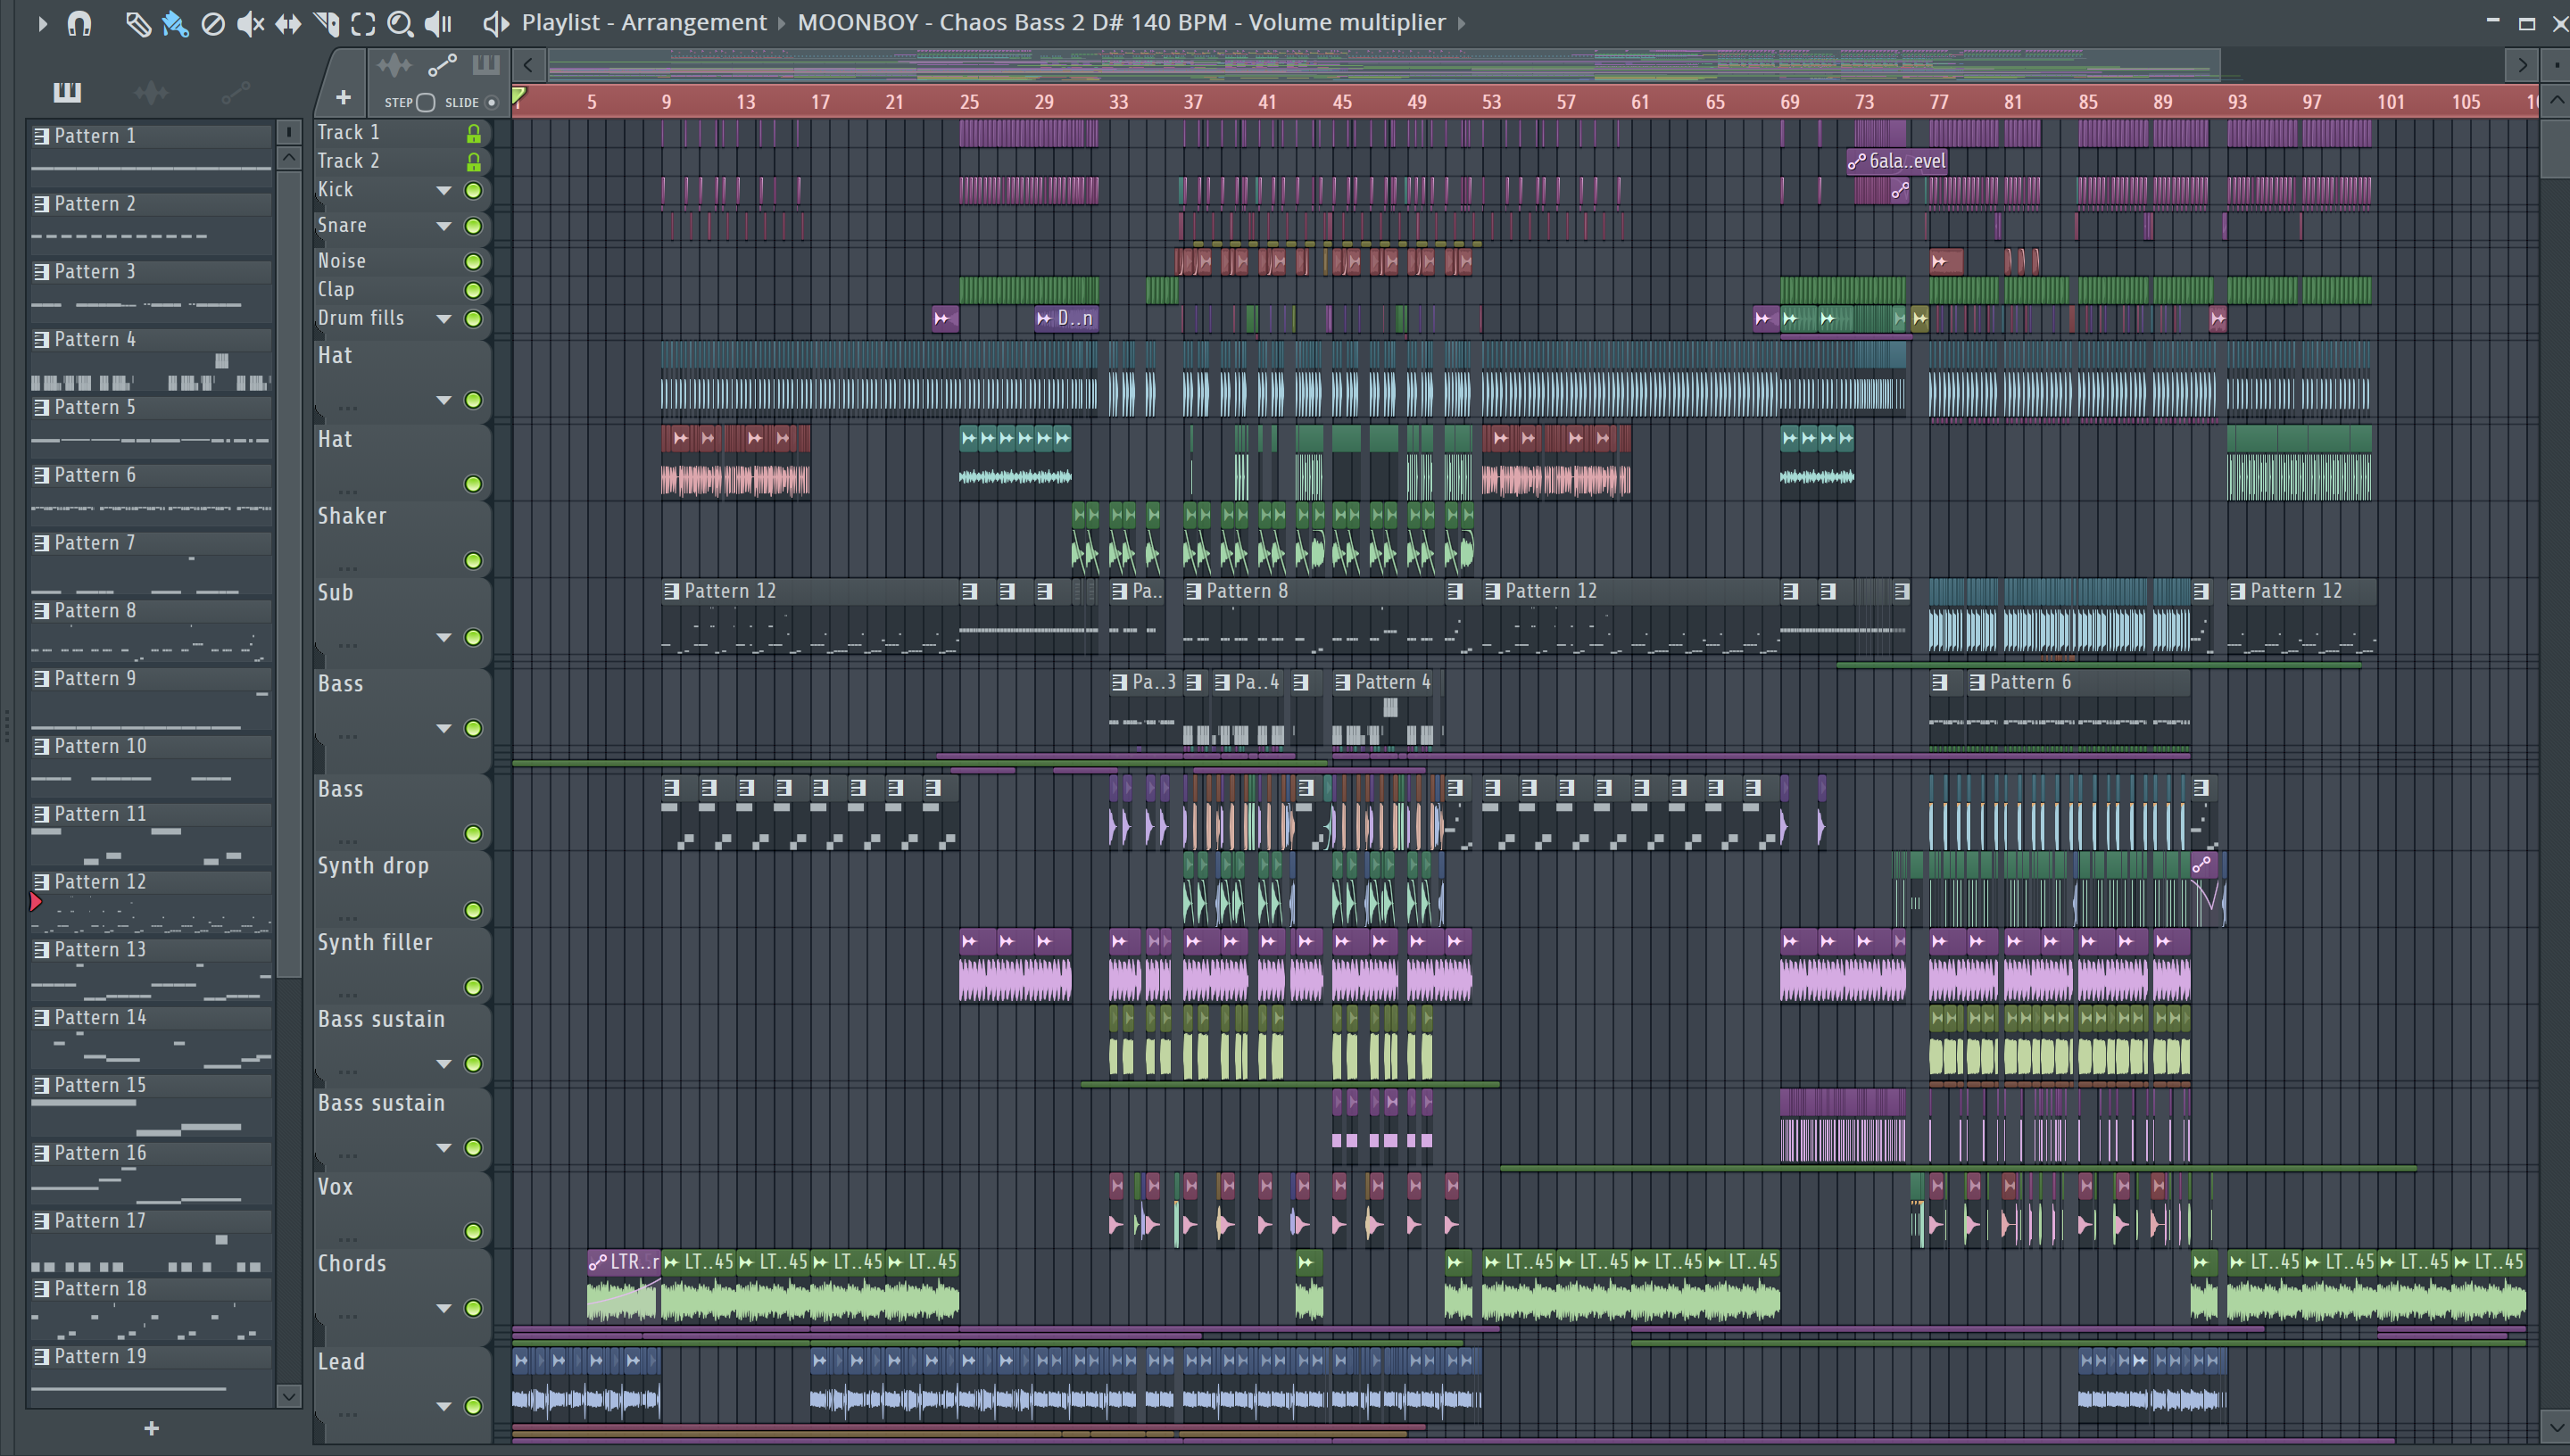The width and height of the screenshot is (2570, 1456).
Task: Mute the Vox track
Action: (474, 1232)
